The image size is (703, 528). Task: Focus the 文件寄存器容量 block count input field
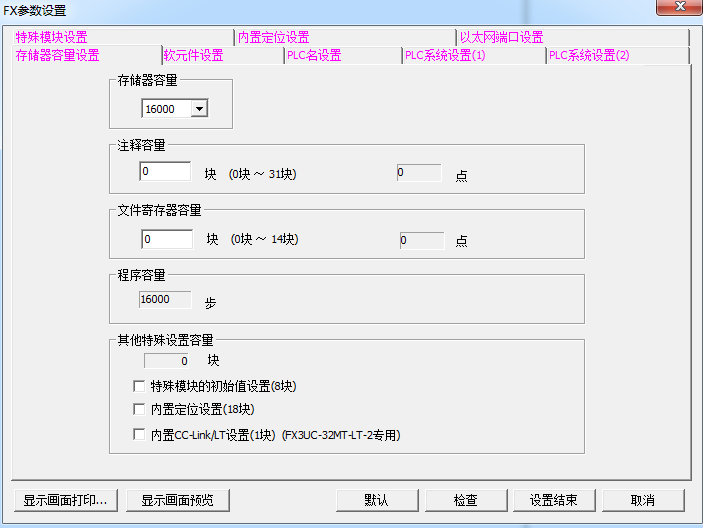click(166, 239)
